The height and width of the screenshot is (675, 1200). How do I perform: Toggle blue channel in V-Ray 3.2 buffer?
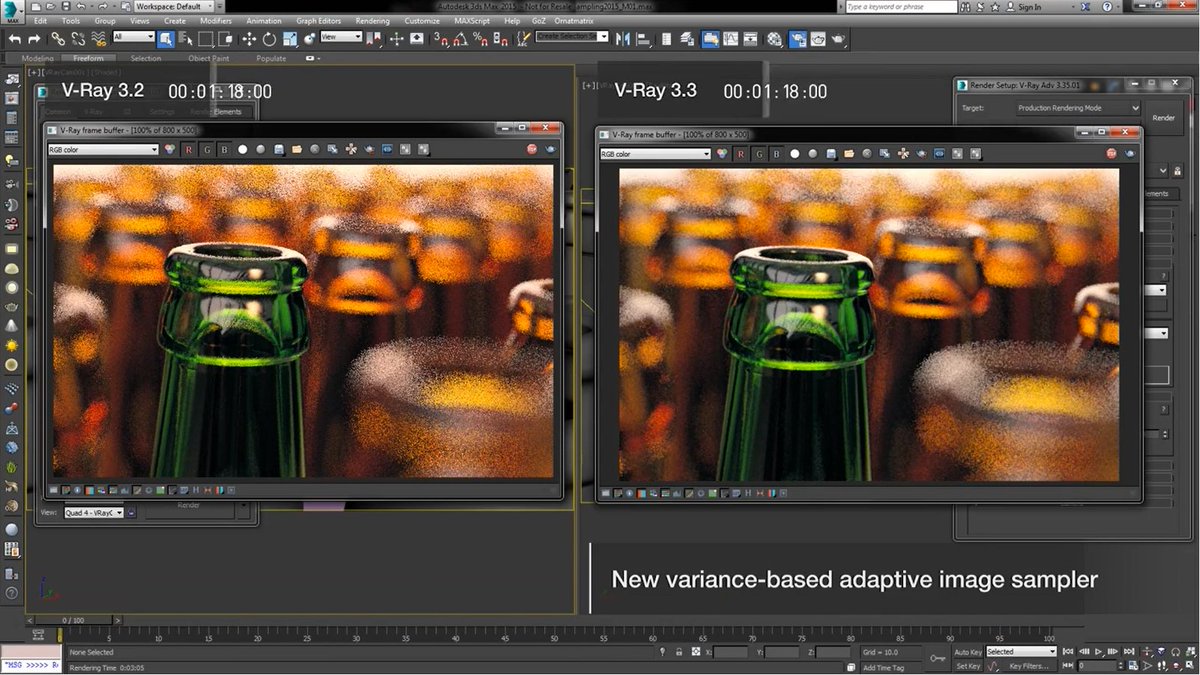pos(224,149)
